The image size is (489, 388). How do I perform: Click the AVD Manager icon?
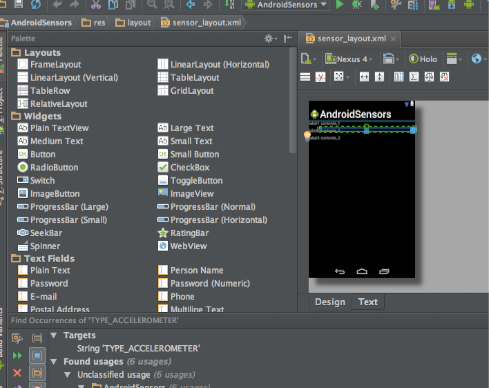pyautogui.click(x=434, y=5)
